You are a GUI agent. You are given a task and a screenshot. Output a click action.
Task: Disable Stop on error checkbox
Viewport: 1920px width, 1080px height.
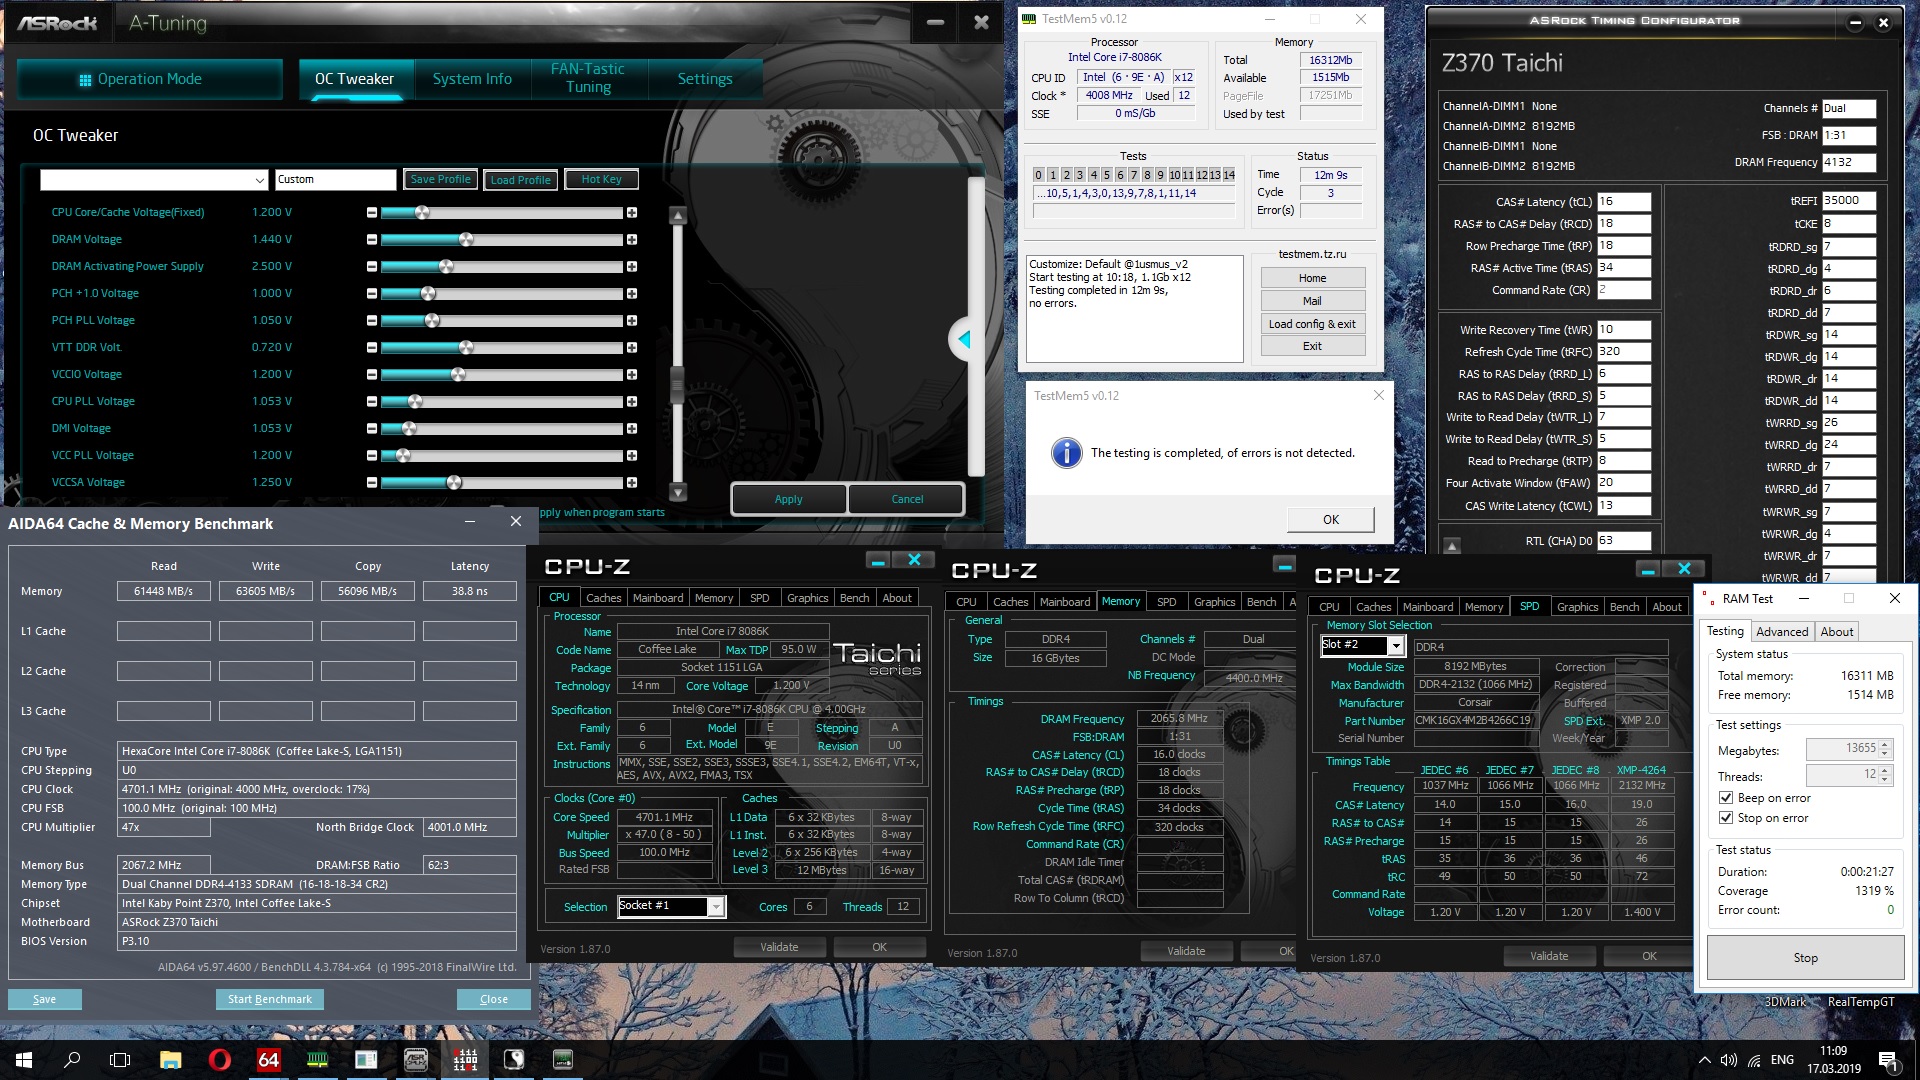pos(1726,818)
